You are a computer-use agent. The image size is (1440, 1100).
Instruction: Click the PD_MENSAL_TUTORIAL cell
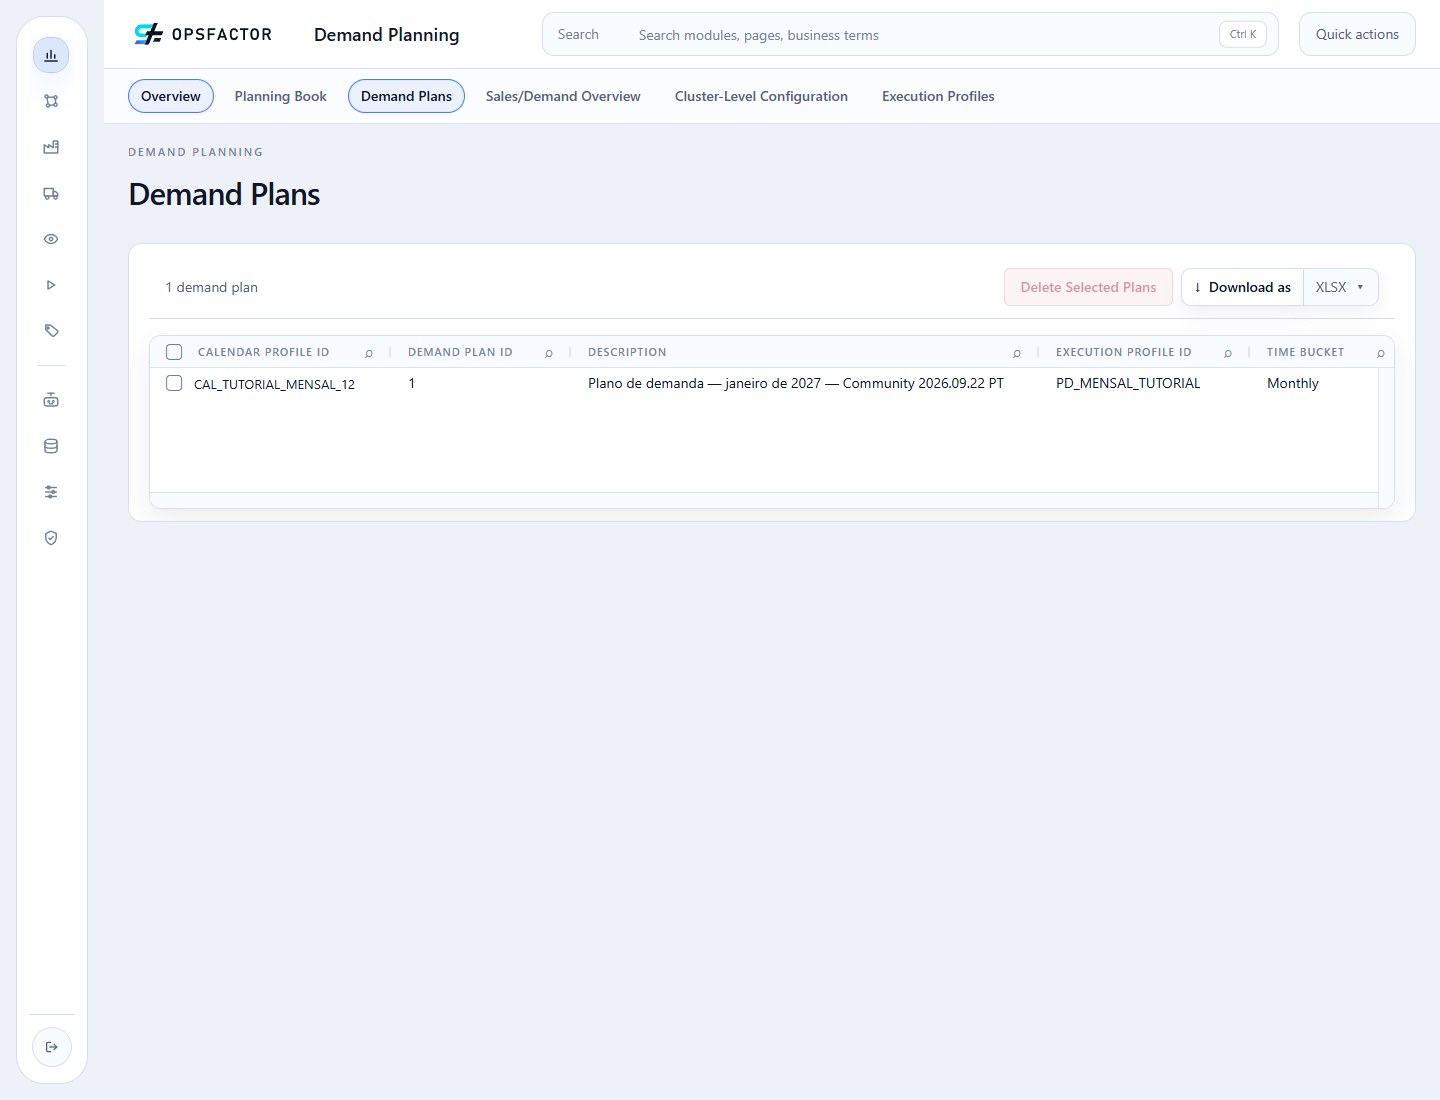click(1128, 383)
